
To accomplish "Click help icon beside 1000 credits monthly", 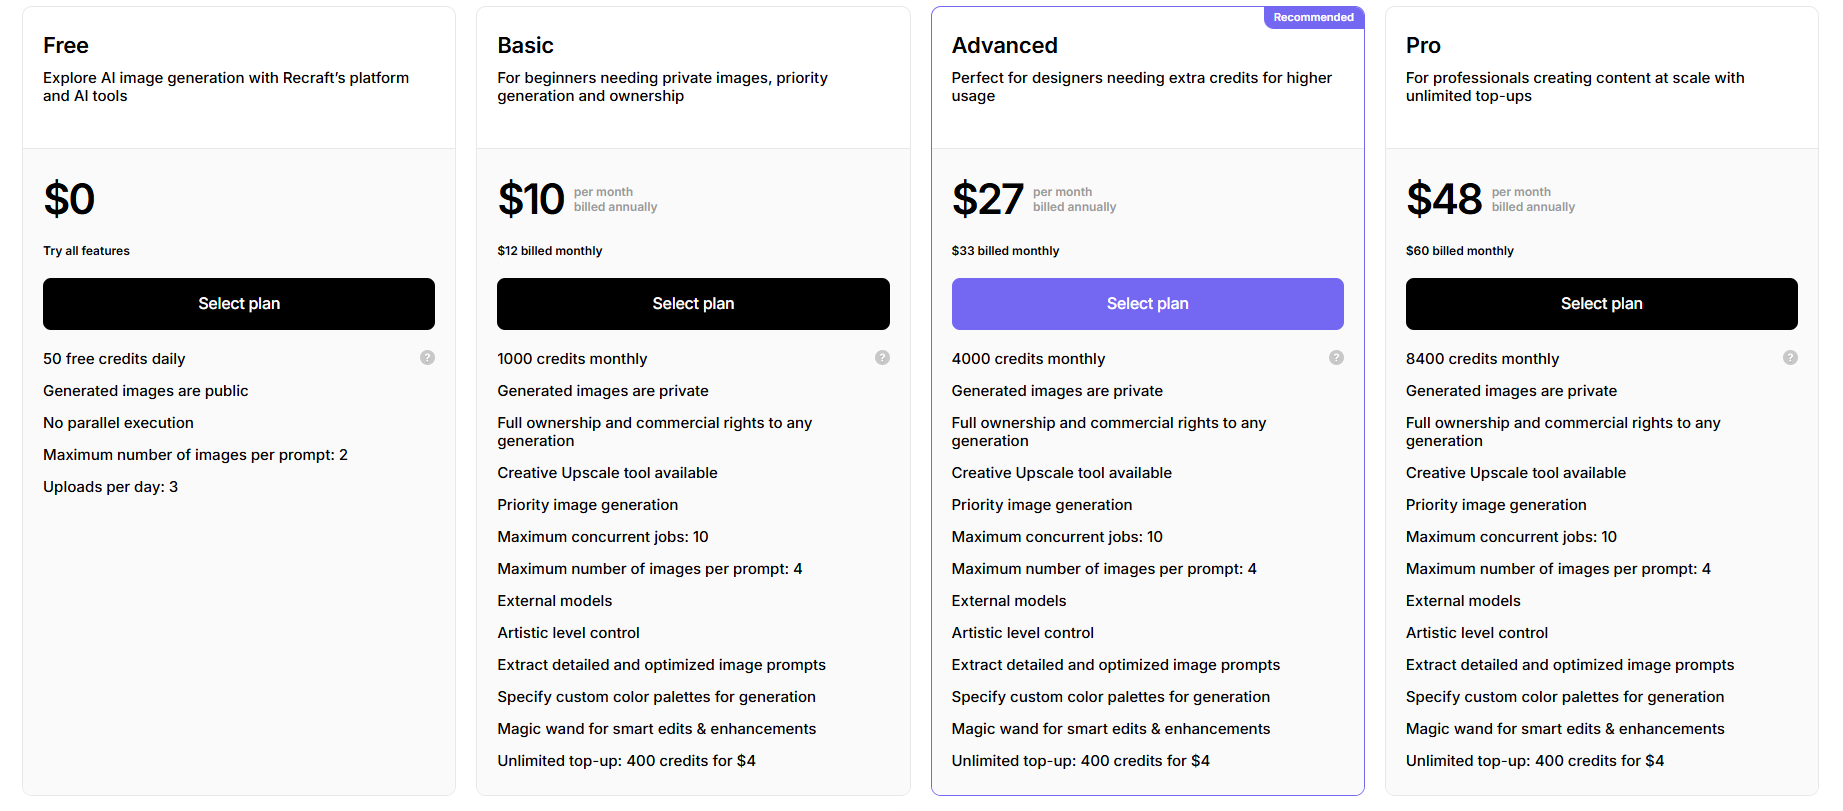I will coord(882,358).
